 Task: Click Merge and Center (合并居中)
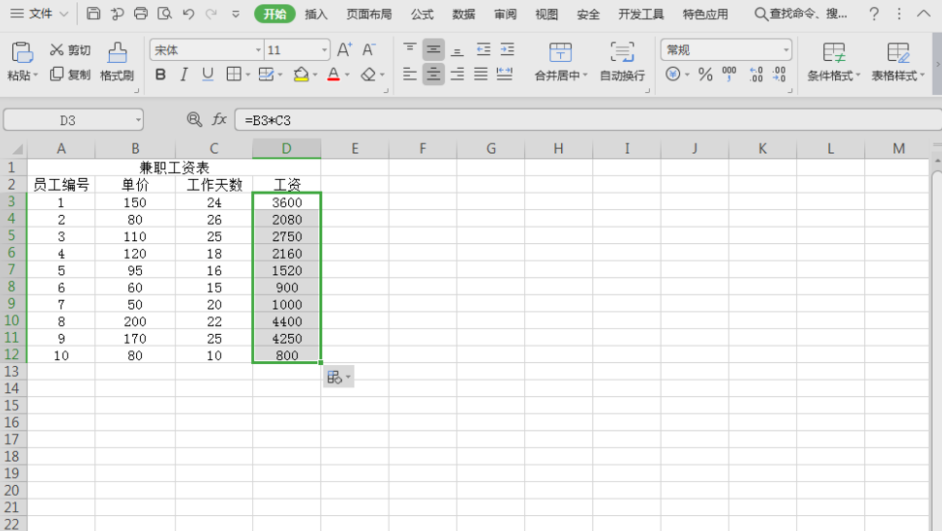pyautogui.click(x=561, y=62)
